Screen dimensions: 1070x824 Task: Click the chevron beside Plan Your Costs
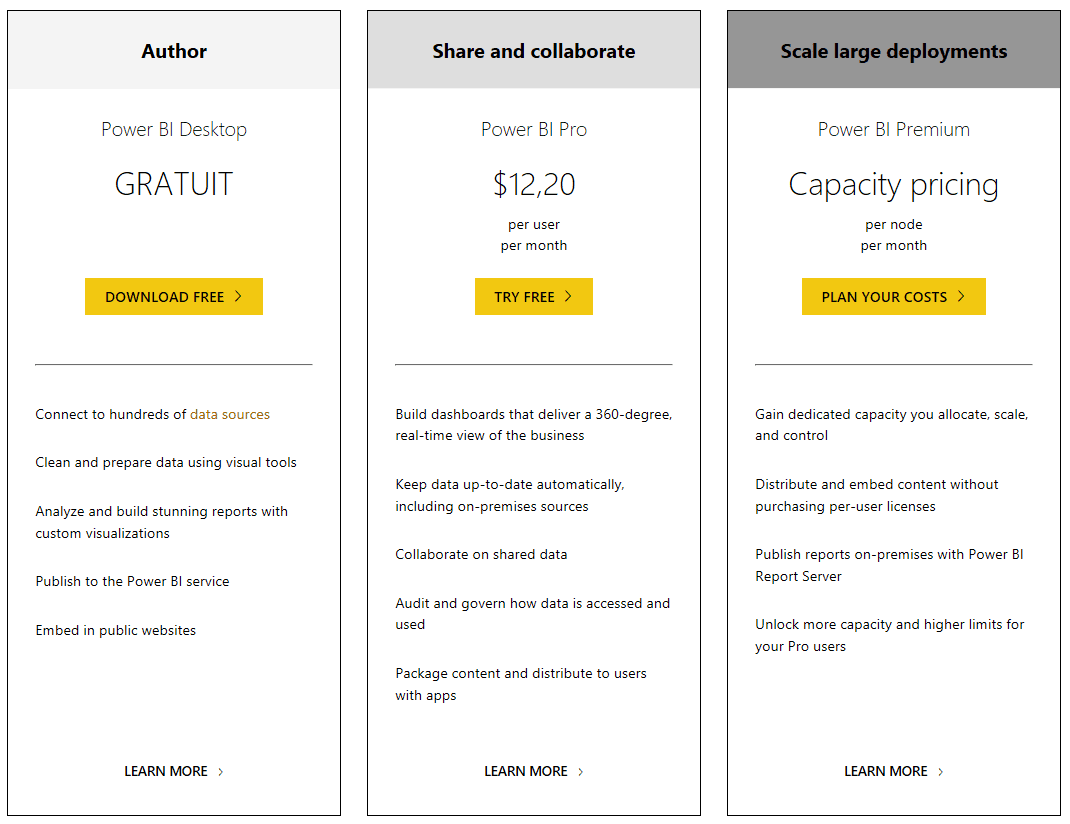[961, 296]
